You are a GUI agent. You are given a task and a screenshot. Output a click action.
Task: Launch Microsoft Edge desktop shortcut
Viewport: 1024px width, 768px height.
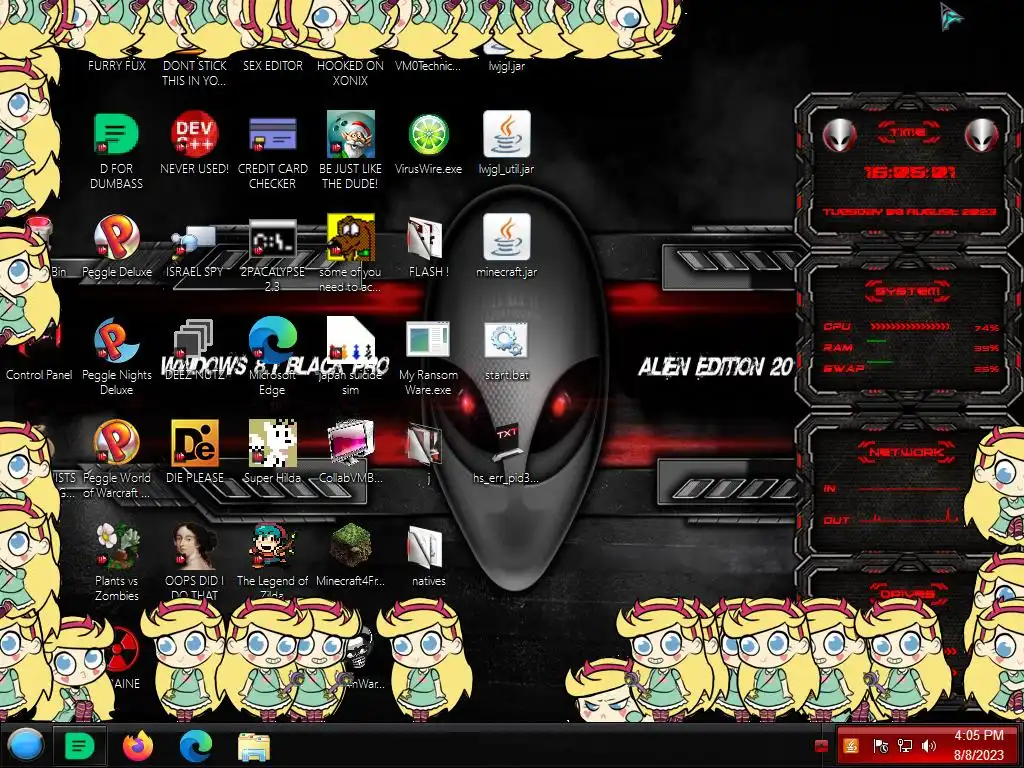[x=272, y=340]
